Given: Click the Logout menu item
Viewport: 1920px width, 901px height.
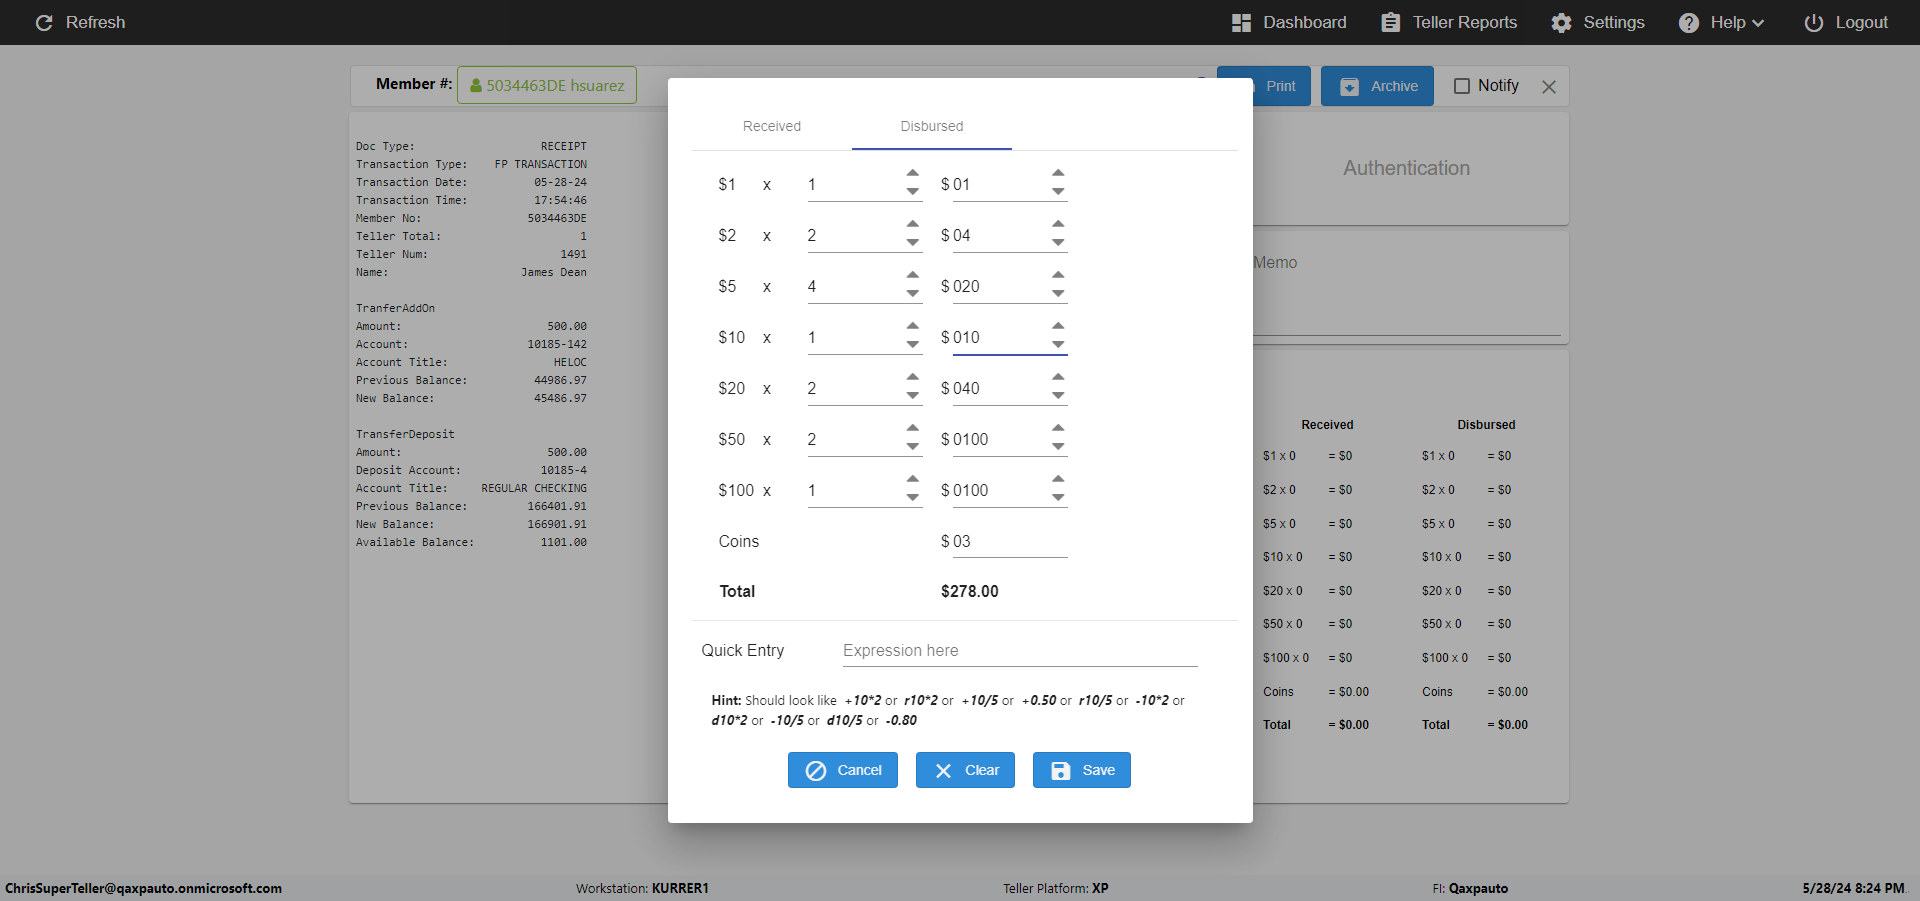Looking at the screenshot, I should pos(1846,22).
